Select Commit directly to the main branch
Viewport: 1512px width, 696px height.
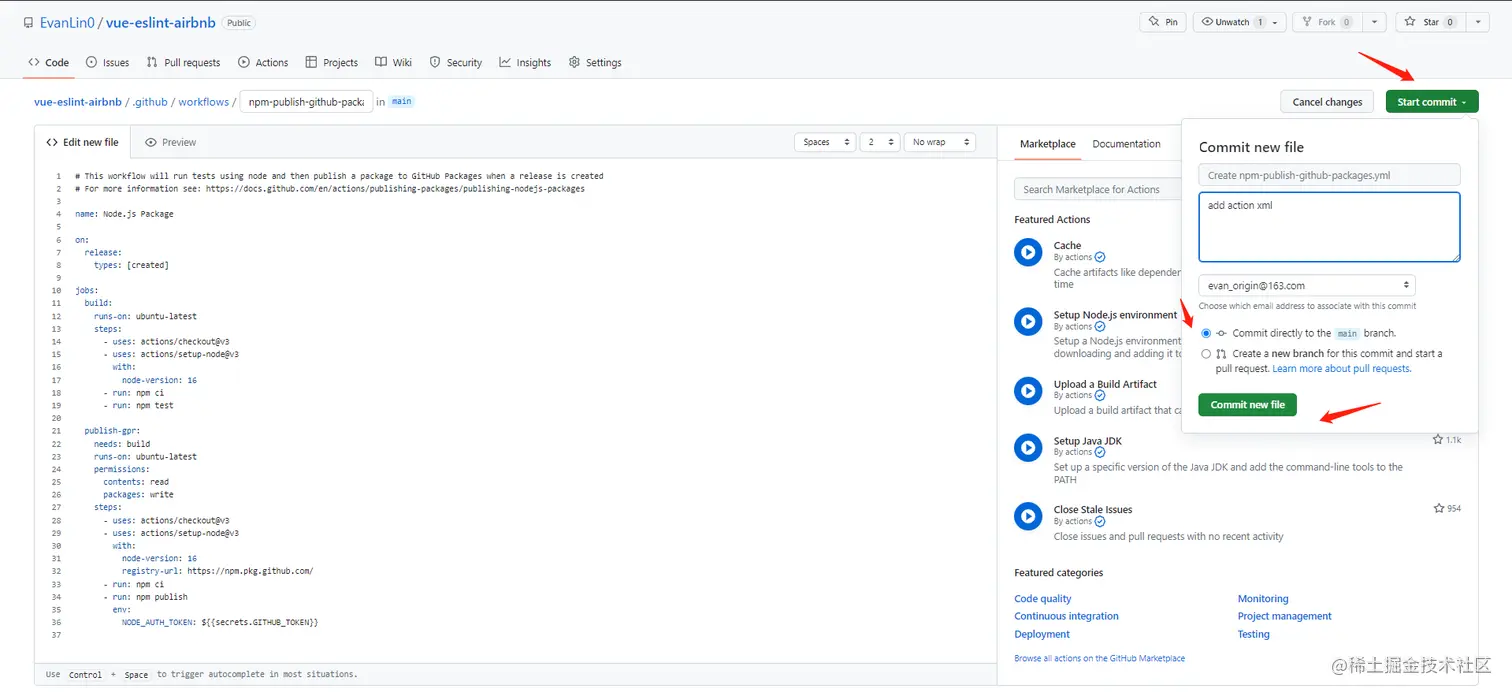point(1206,333)
